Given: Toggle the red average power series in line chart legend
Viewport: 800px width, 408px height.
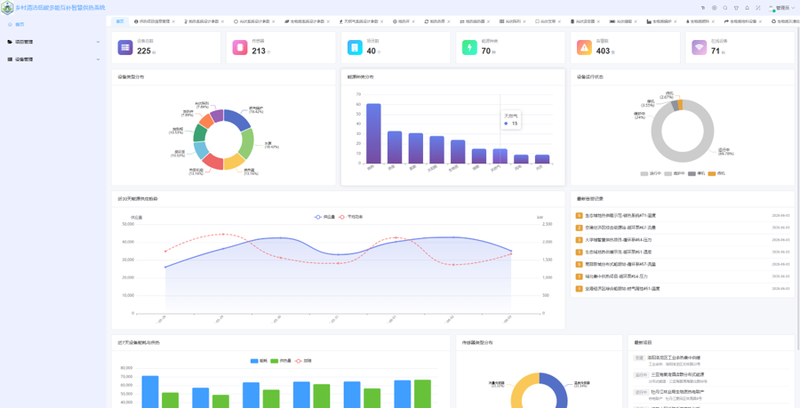Looking at the screenshot, I should click(x=351, y=217).
